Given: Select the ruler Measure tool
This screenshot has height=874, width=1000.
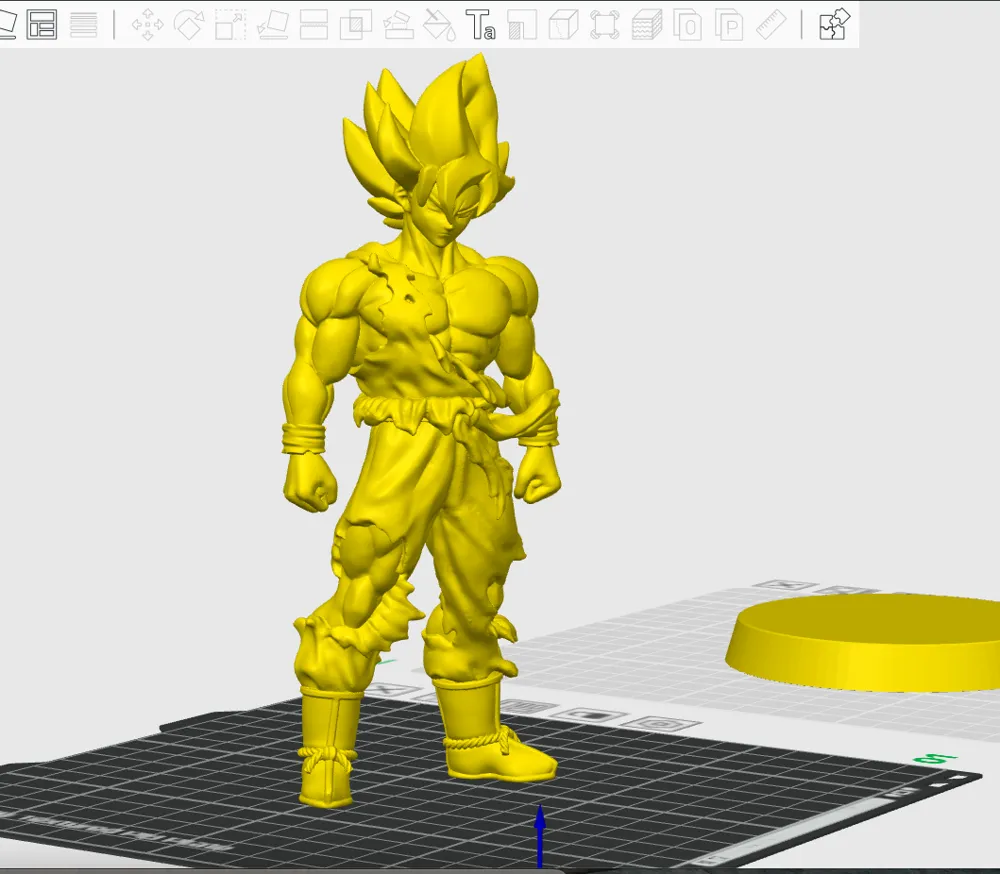Looking at the screenshot, I should coord(771,25).
